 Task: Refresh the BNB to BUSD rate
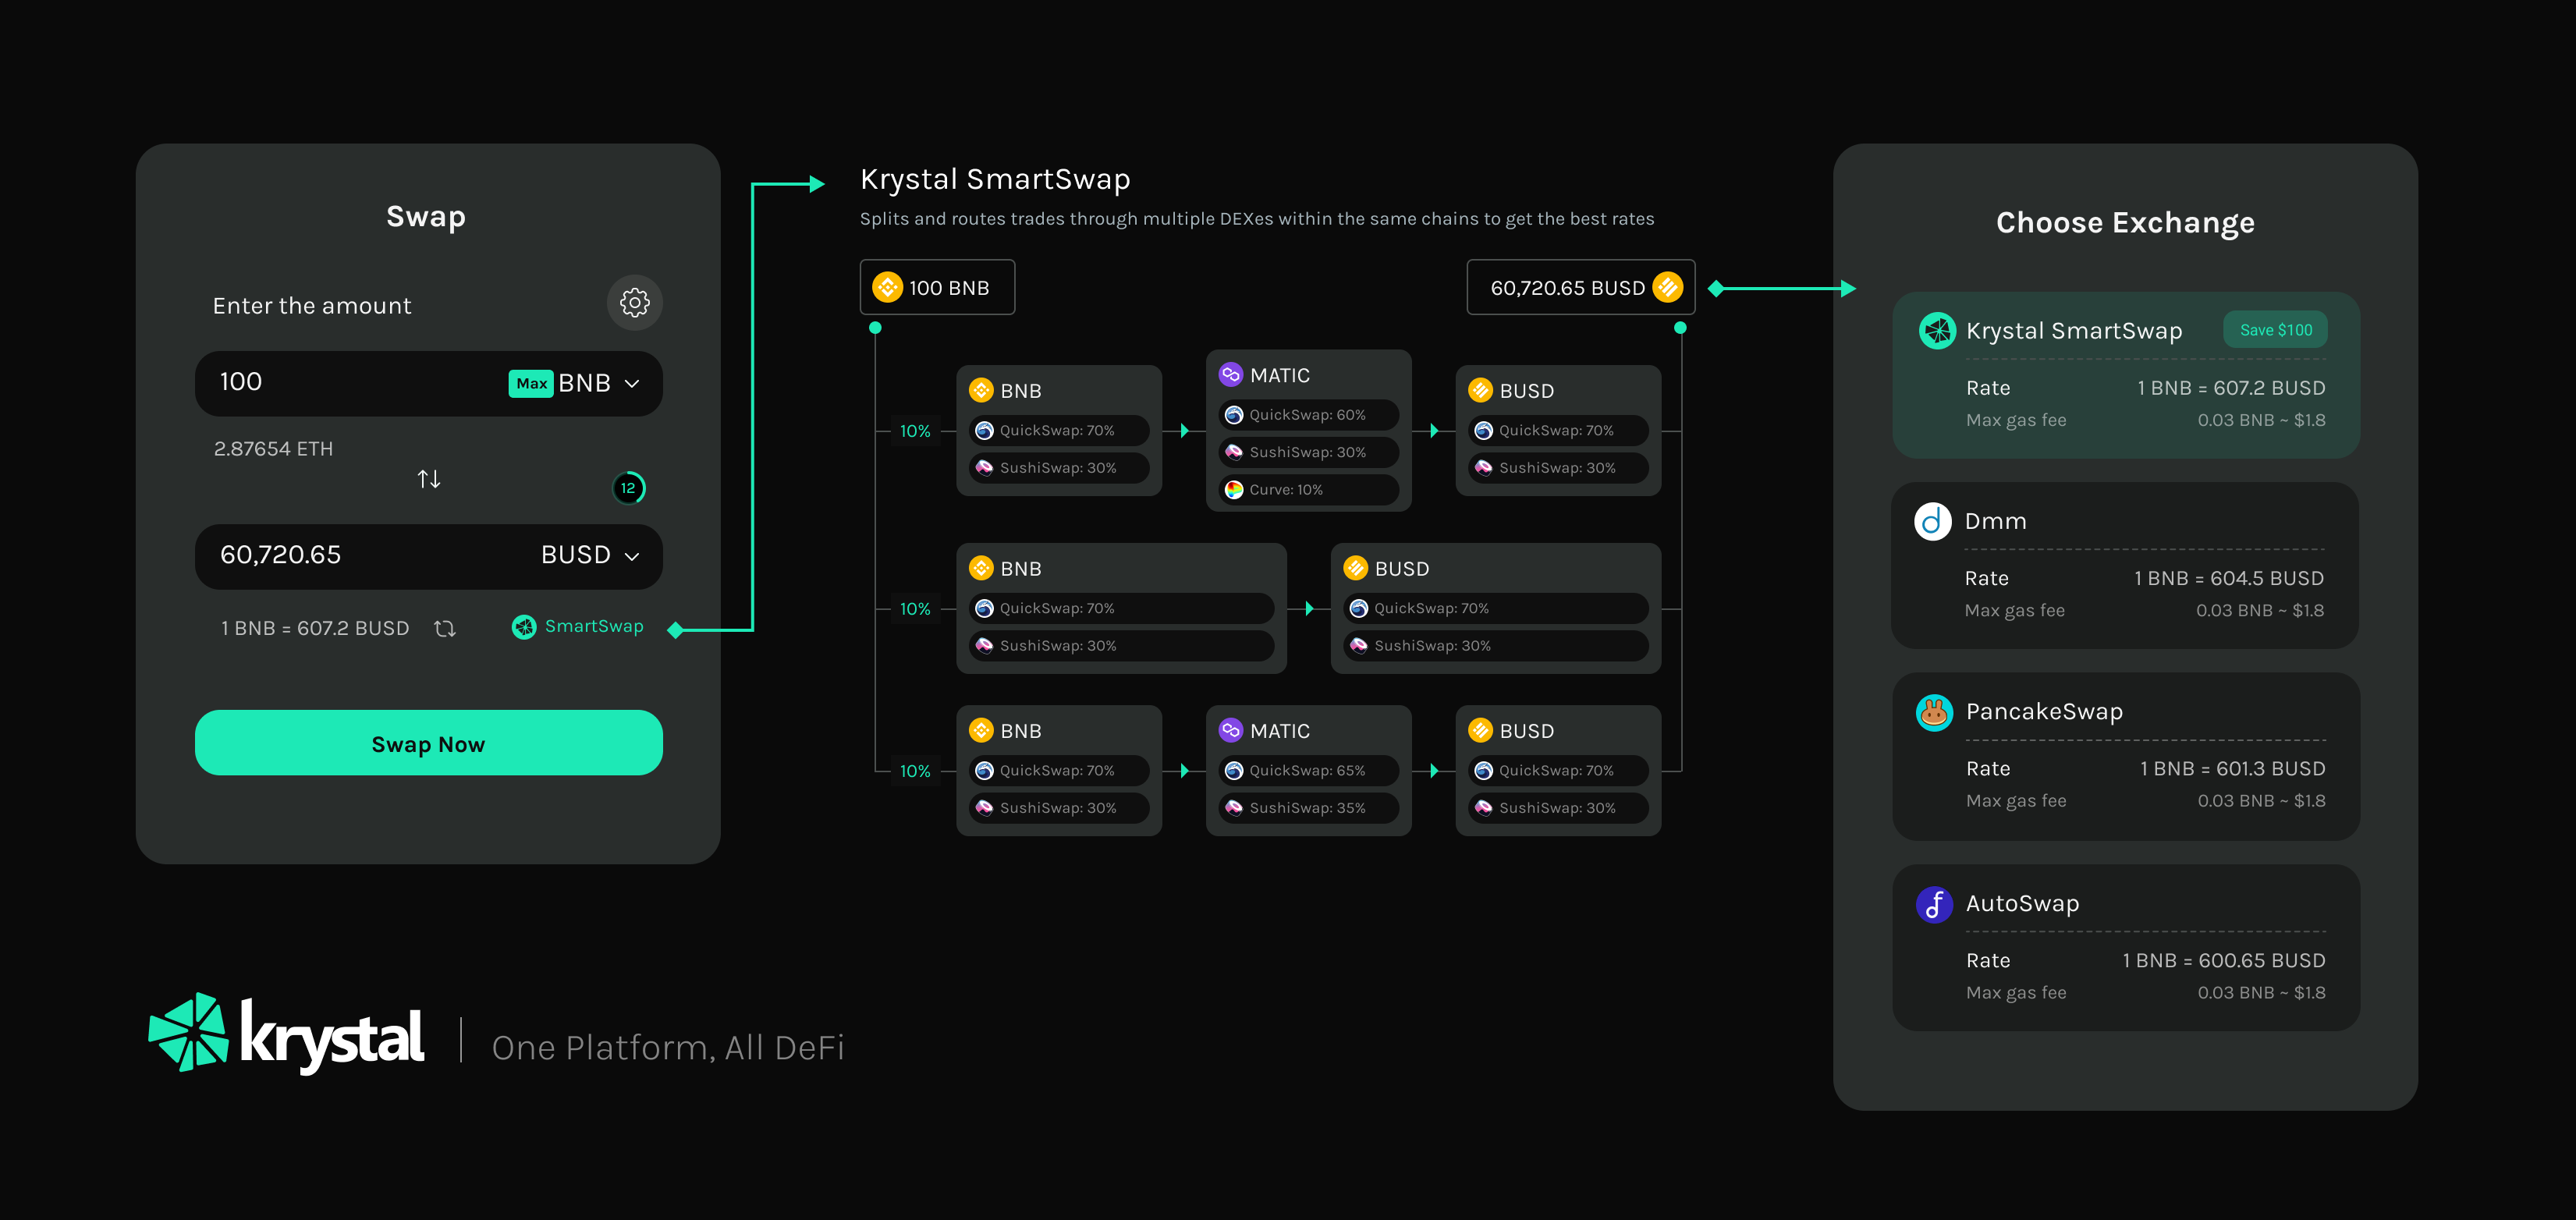pyautogui.click(x=445, y=628)
